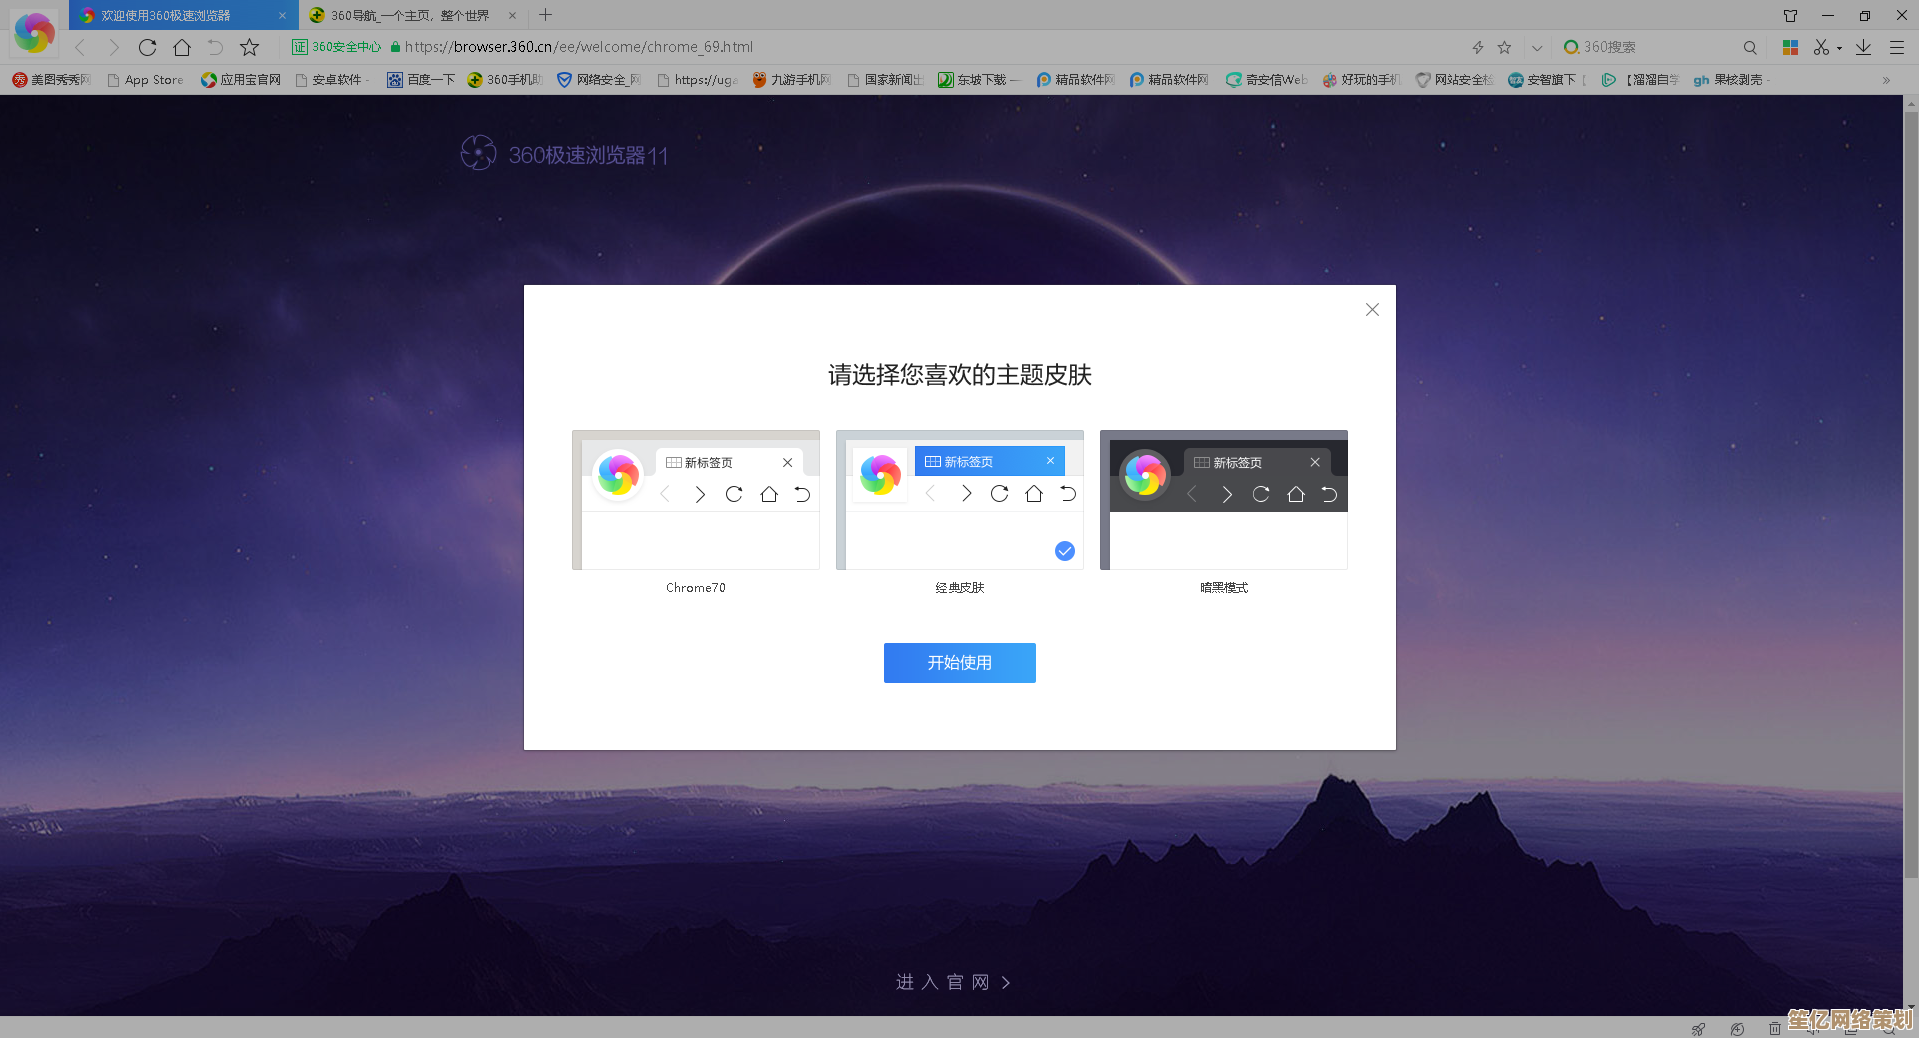Follow the 进入官网 link
The height and width of the screenshot is (1038, 1919).
coord(953,982)
